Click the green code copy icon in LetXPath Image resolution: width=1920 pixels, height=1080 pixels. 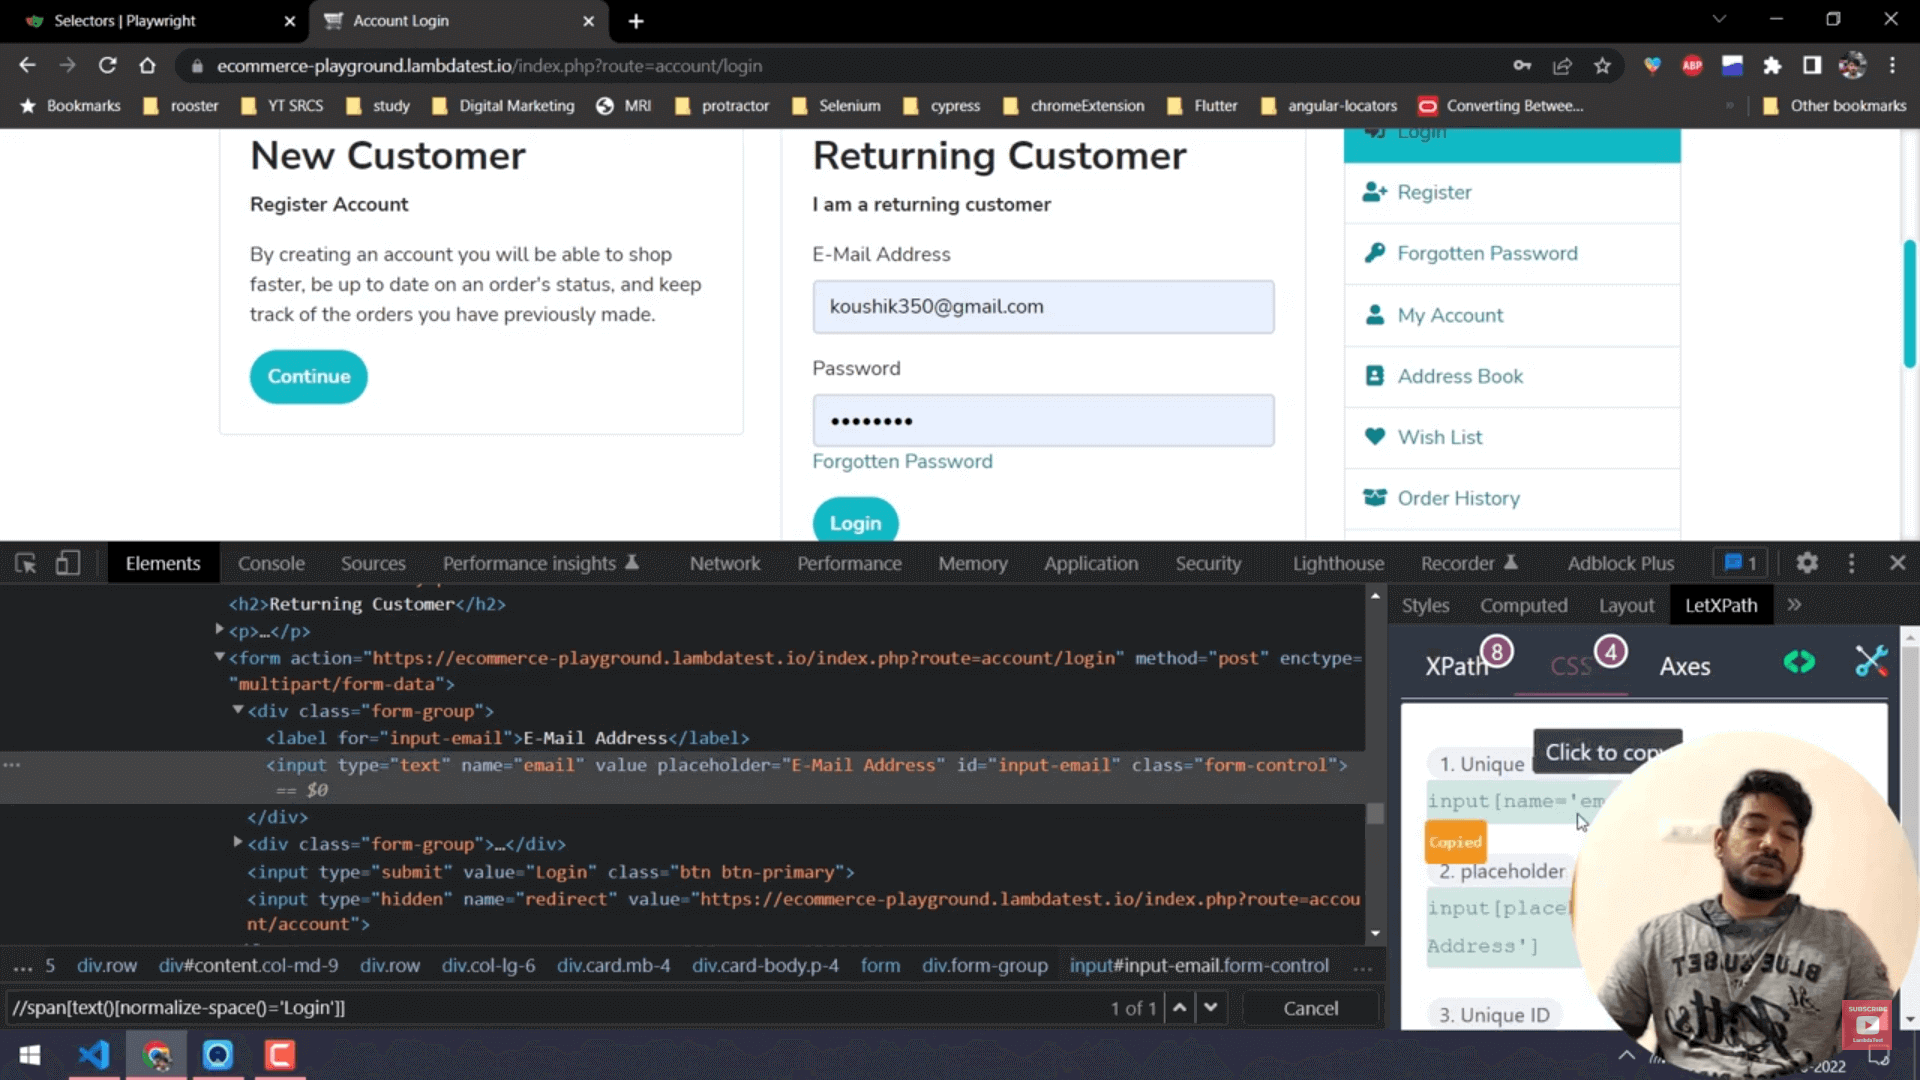click(1798, 661)
